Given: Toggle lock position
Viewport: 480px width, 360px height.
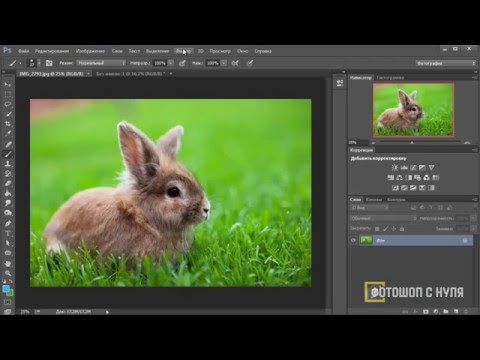Looking at the screenshot, I should 394,229.
